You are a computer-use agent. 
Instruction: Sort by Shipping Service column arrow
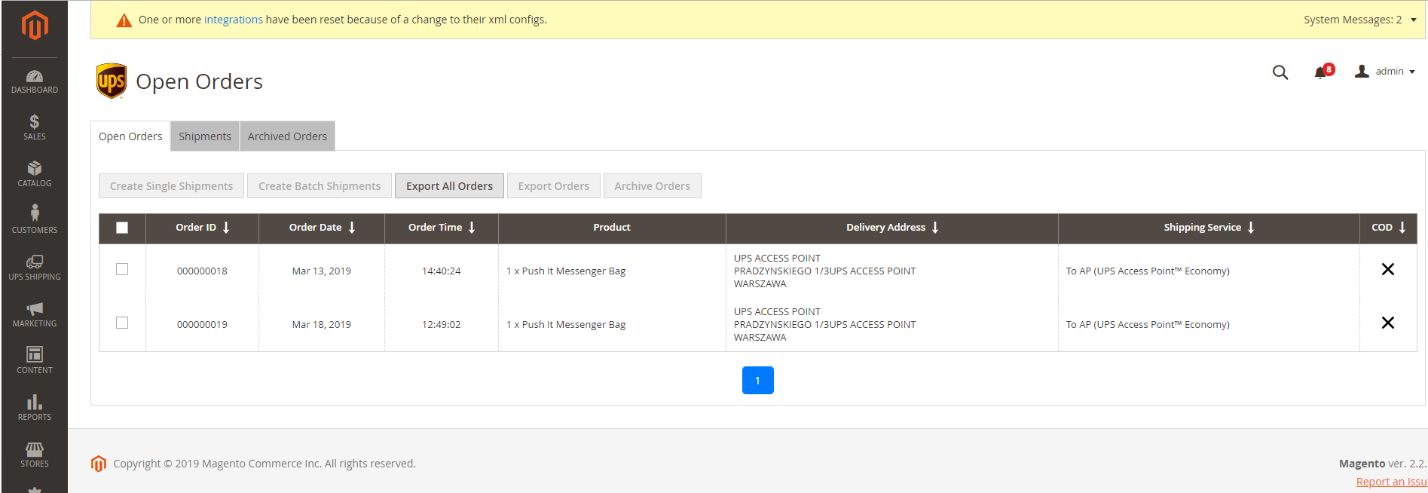(x=1250, y=228)
